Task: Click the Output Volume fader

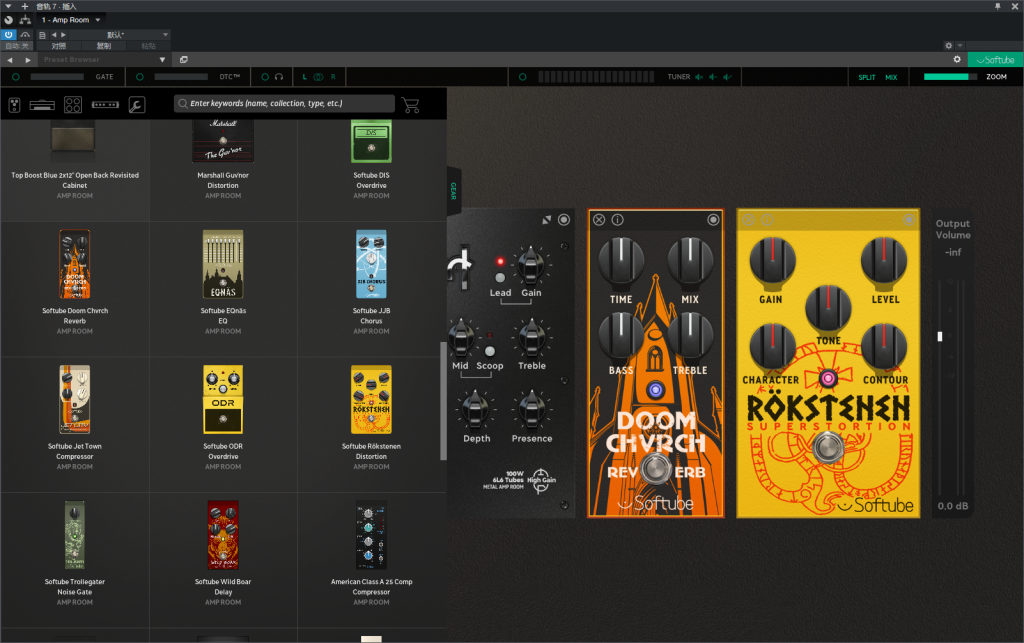Action: tap(940, 336)
